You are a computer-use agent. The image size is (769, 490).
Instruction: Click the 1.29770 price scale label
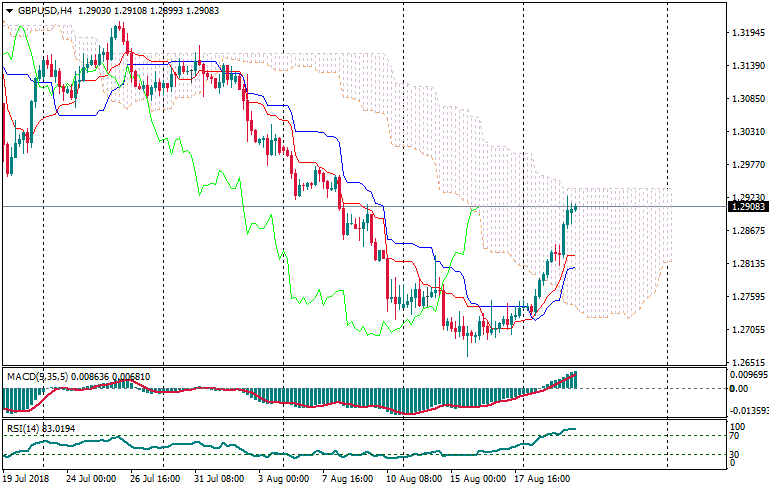click(748, 165)
